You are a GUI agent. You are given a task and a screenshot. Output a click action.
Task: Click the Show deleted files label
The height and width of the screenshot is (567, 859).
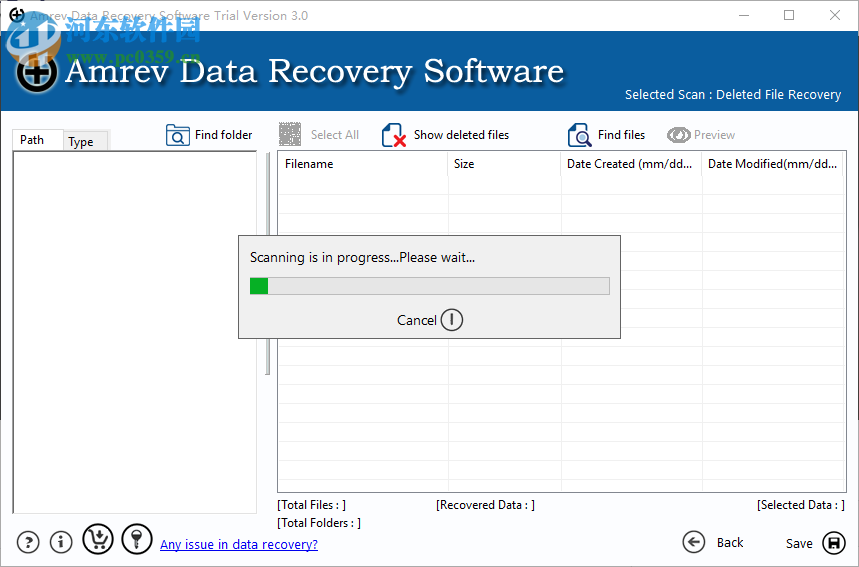tap(461, 135)
